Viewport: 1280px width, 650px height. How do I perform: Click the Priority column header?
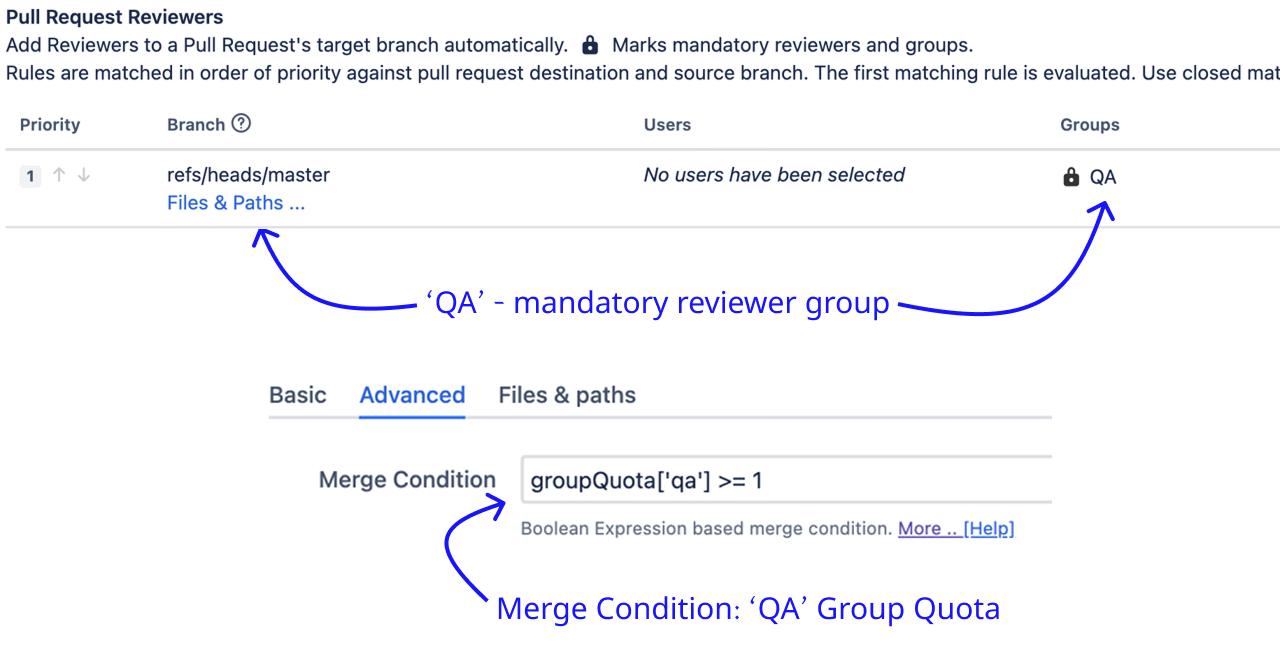point(50,125)
